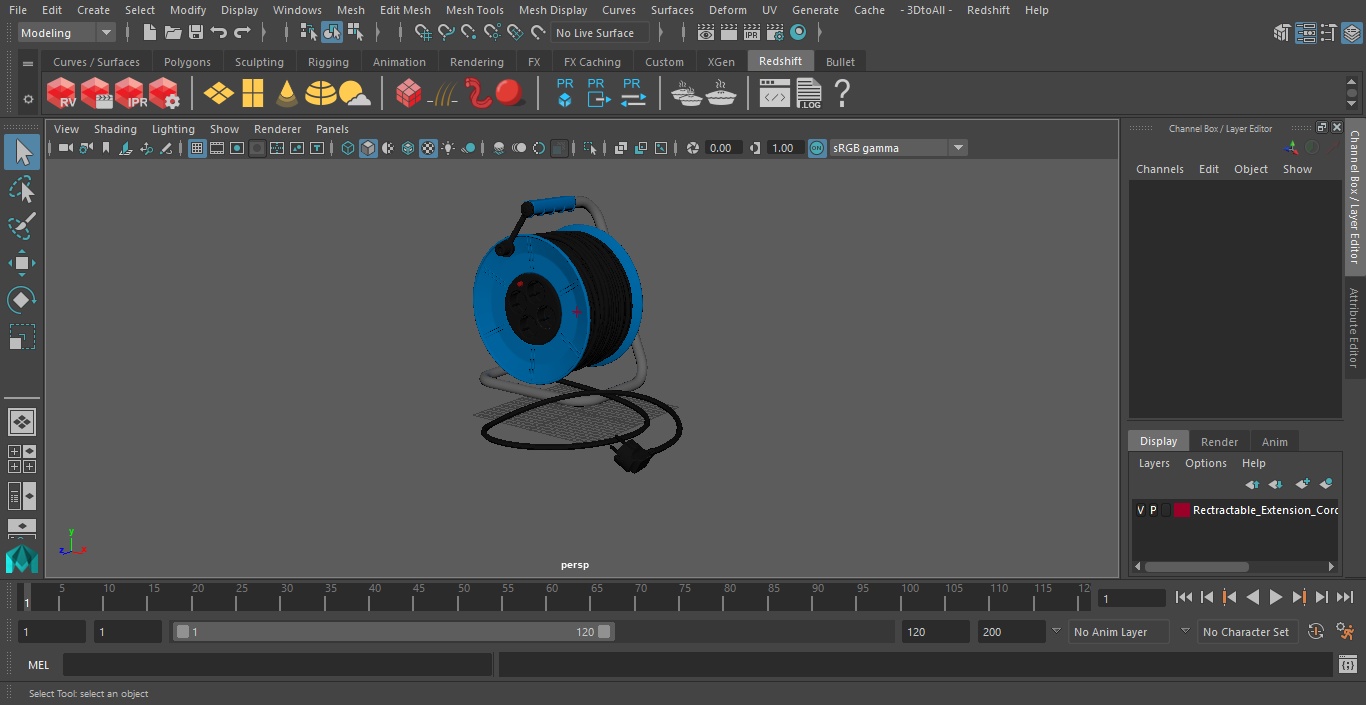
Task: Click the red worm-shaped Redshift shelf icon
Action: 479,94
